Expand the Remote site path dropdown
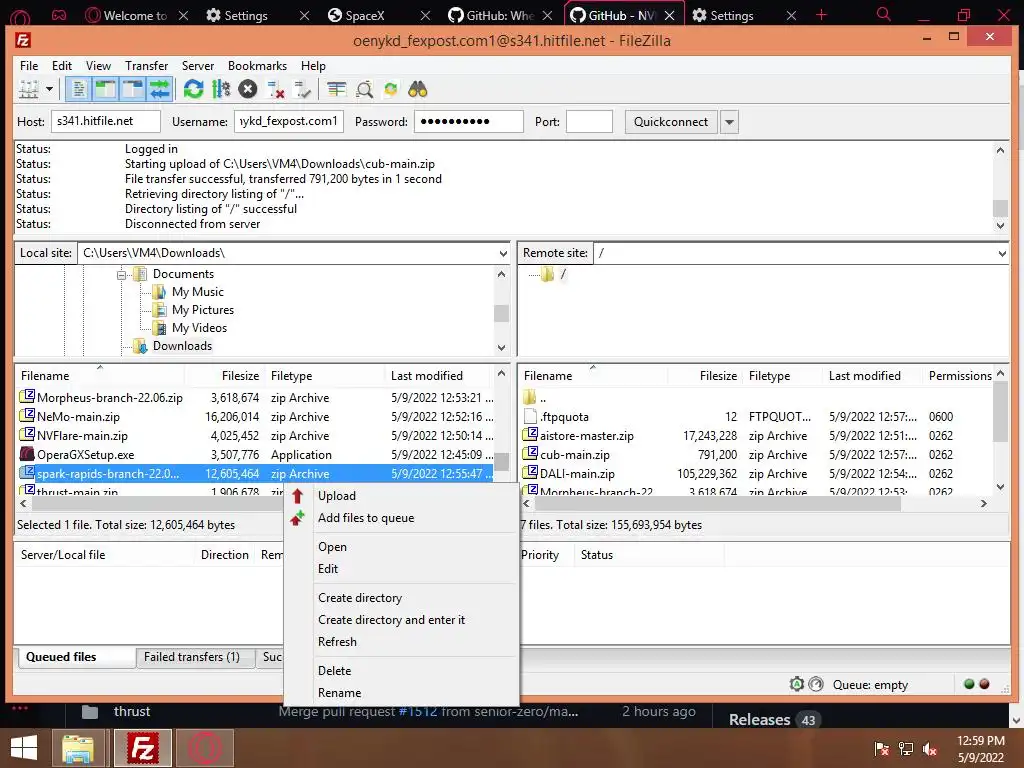Viewport: 1024px width, 768px height. click(1002, 253)
